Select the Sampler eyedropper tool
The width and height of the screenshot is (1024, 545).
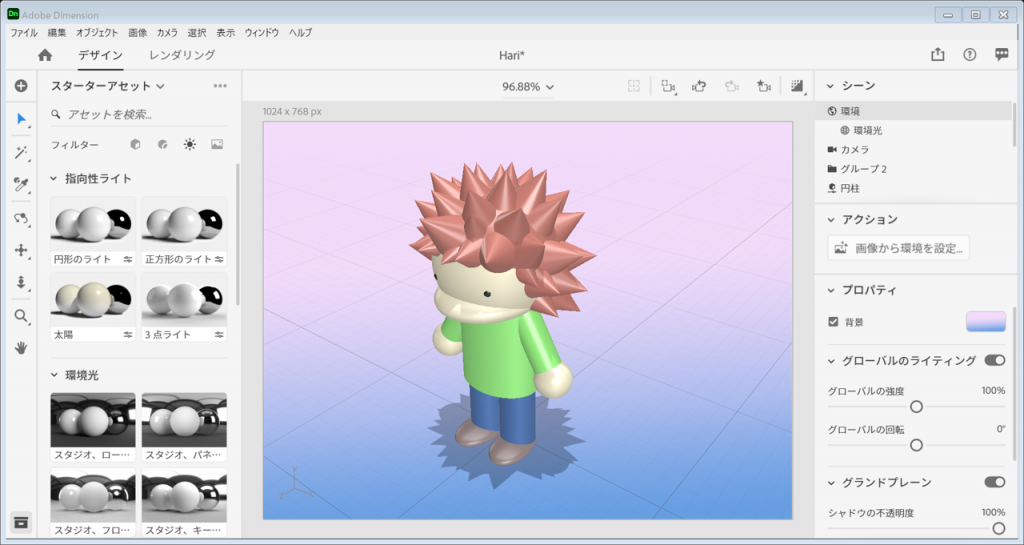(20, 185)
